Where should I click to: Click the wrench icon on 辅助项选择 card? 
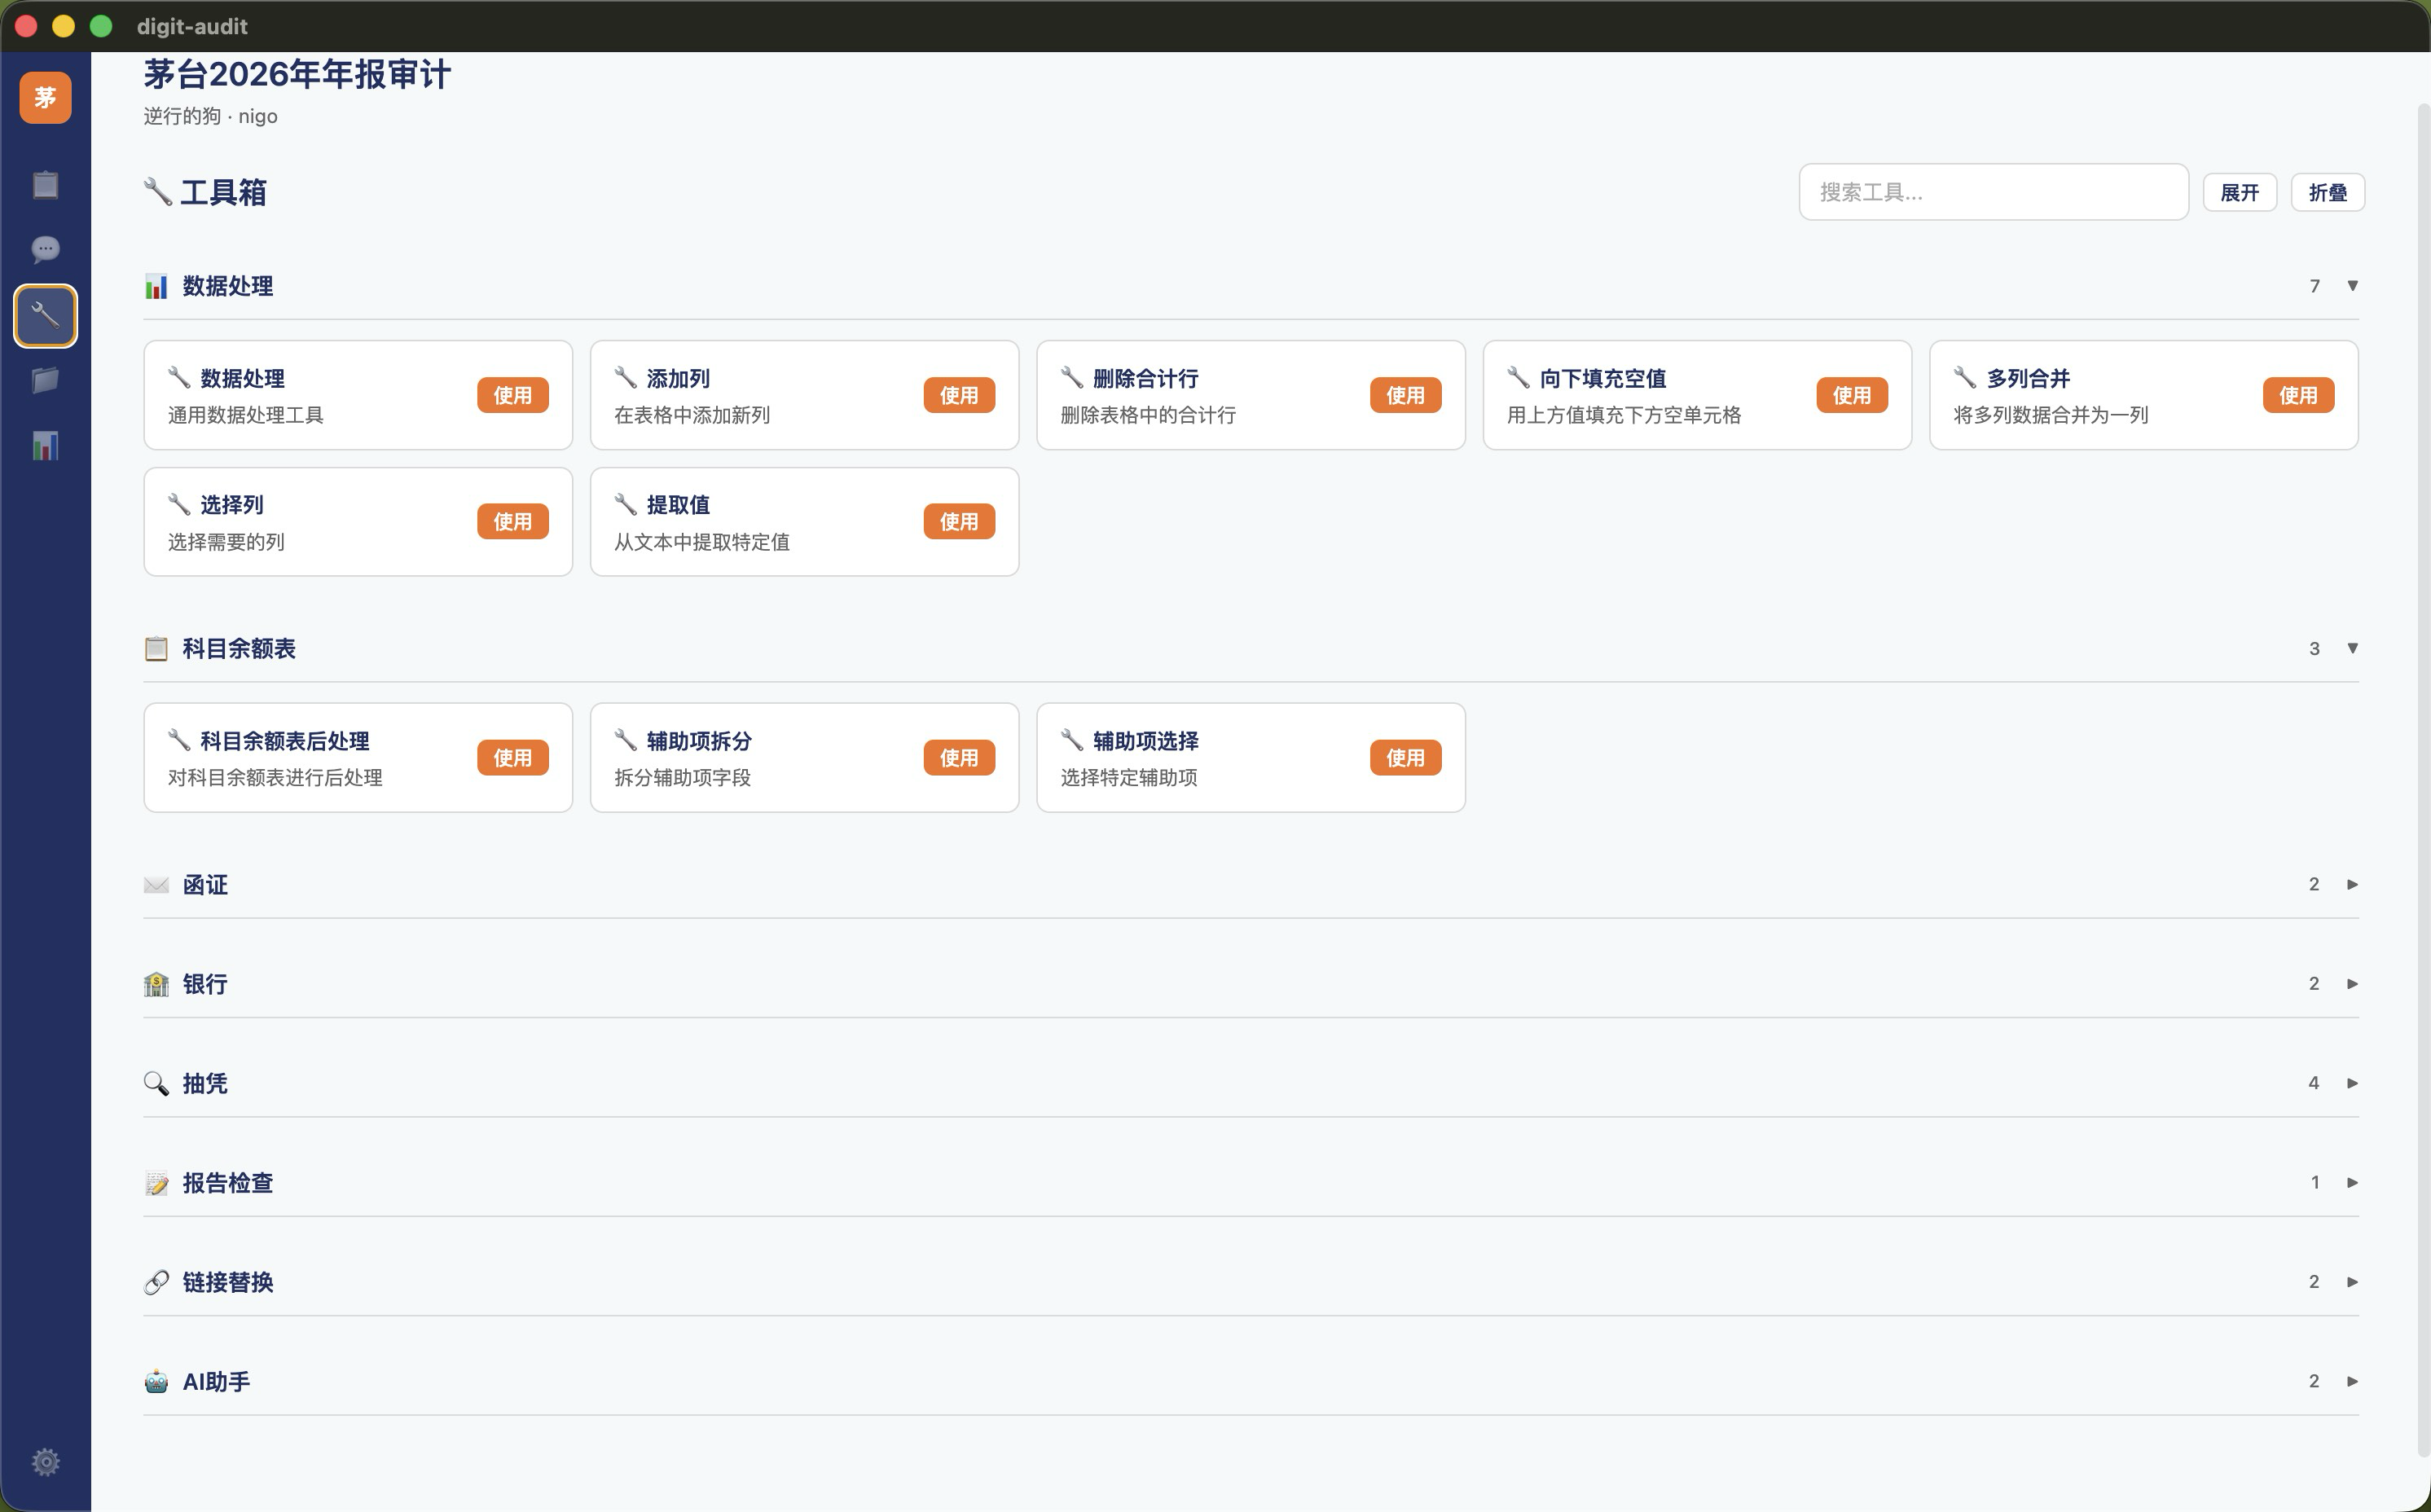pos(1072,739)
